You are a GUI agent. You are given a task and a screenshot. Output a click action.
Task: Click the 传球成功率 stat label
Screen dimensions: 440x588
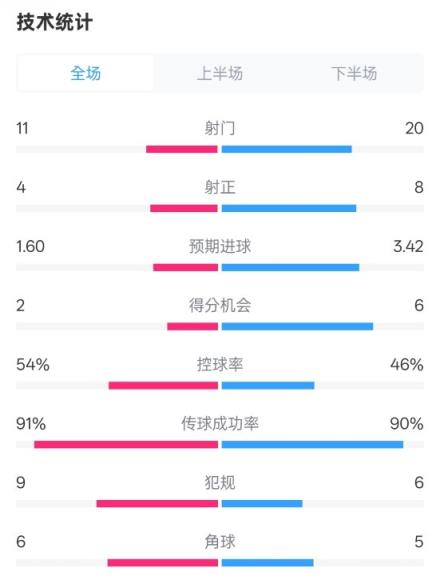220,423
